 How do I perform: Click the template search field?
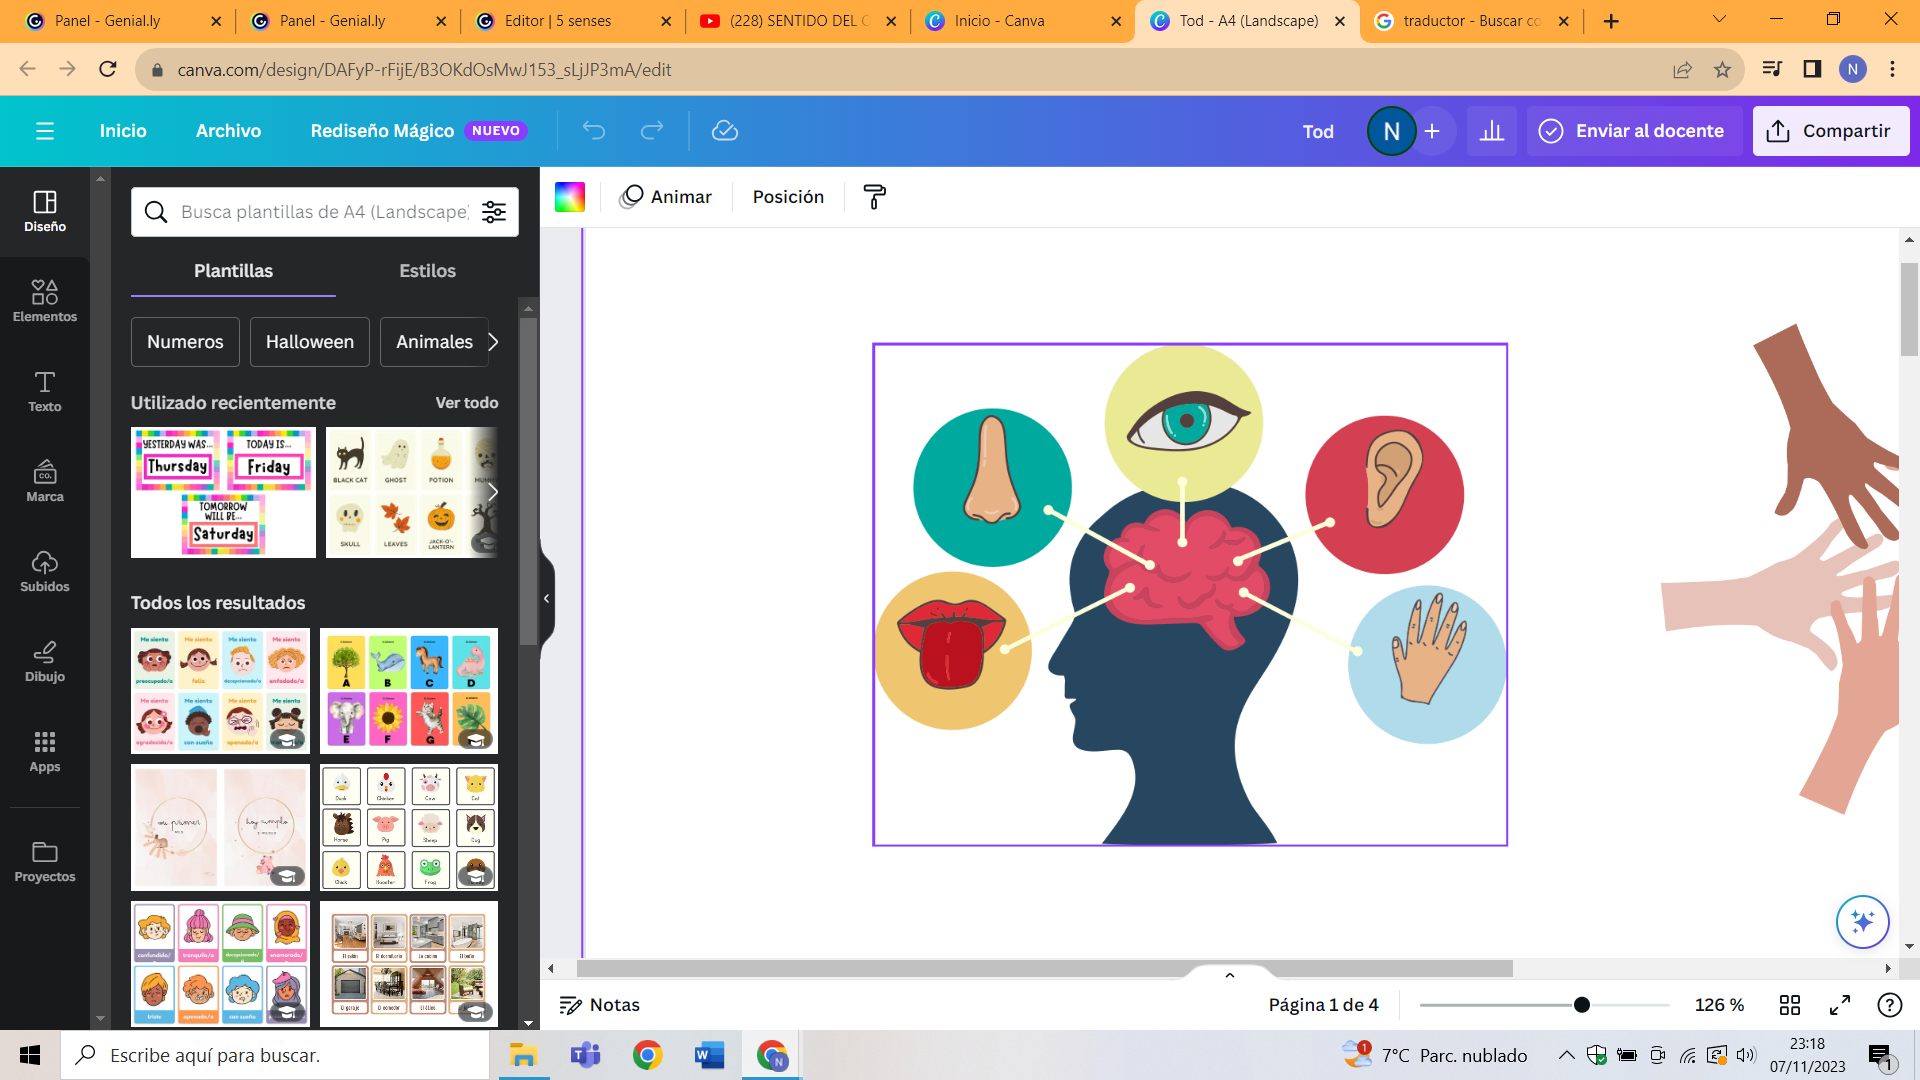pos(324,212)
